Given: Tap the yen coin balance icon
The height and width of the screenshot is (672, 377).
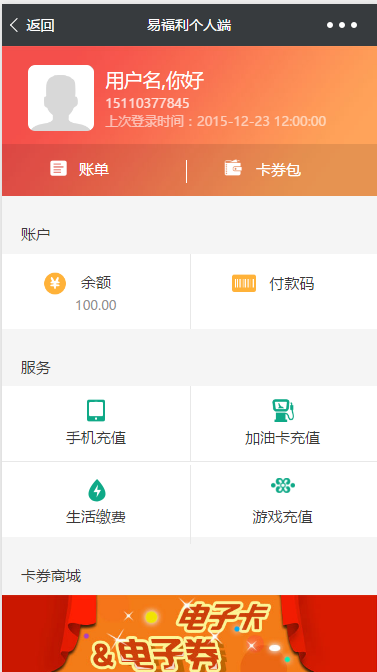Looking at the screenshot, I should pos(55,283).
